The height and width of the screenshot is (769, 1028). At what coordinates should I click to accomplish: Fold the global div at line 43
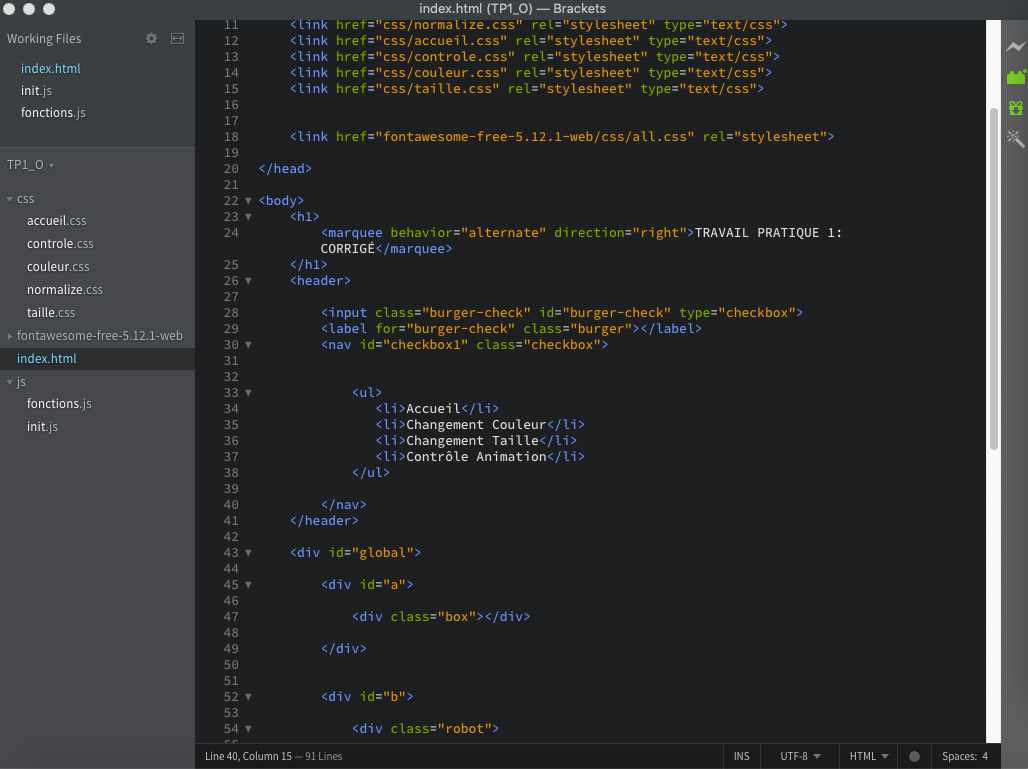tap(248, 553)
